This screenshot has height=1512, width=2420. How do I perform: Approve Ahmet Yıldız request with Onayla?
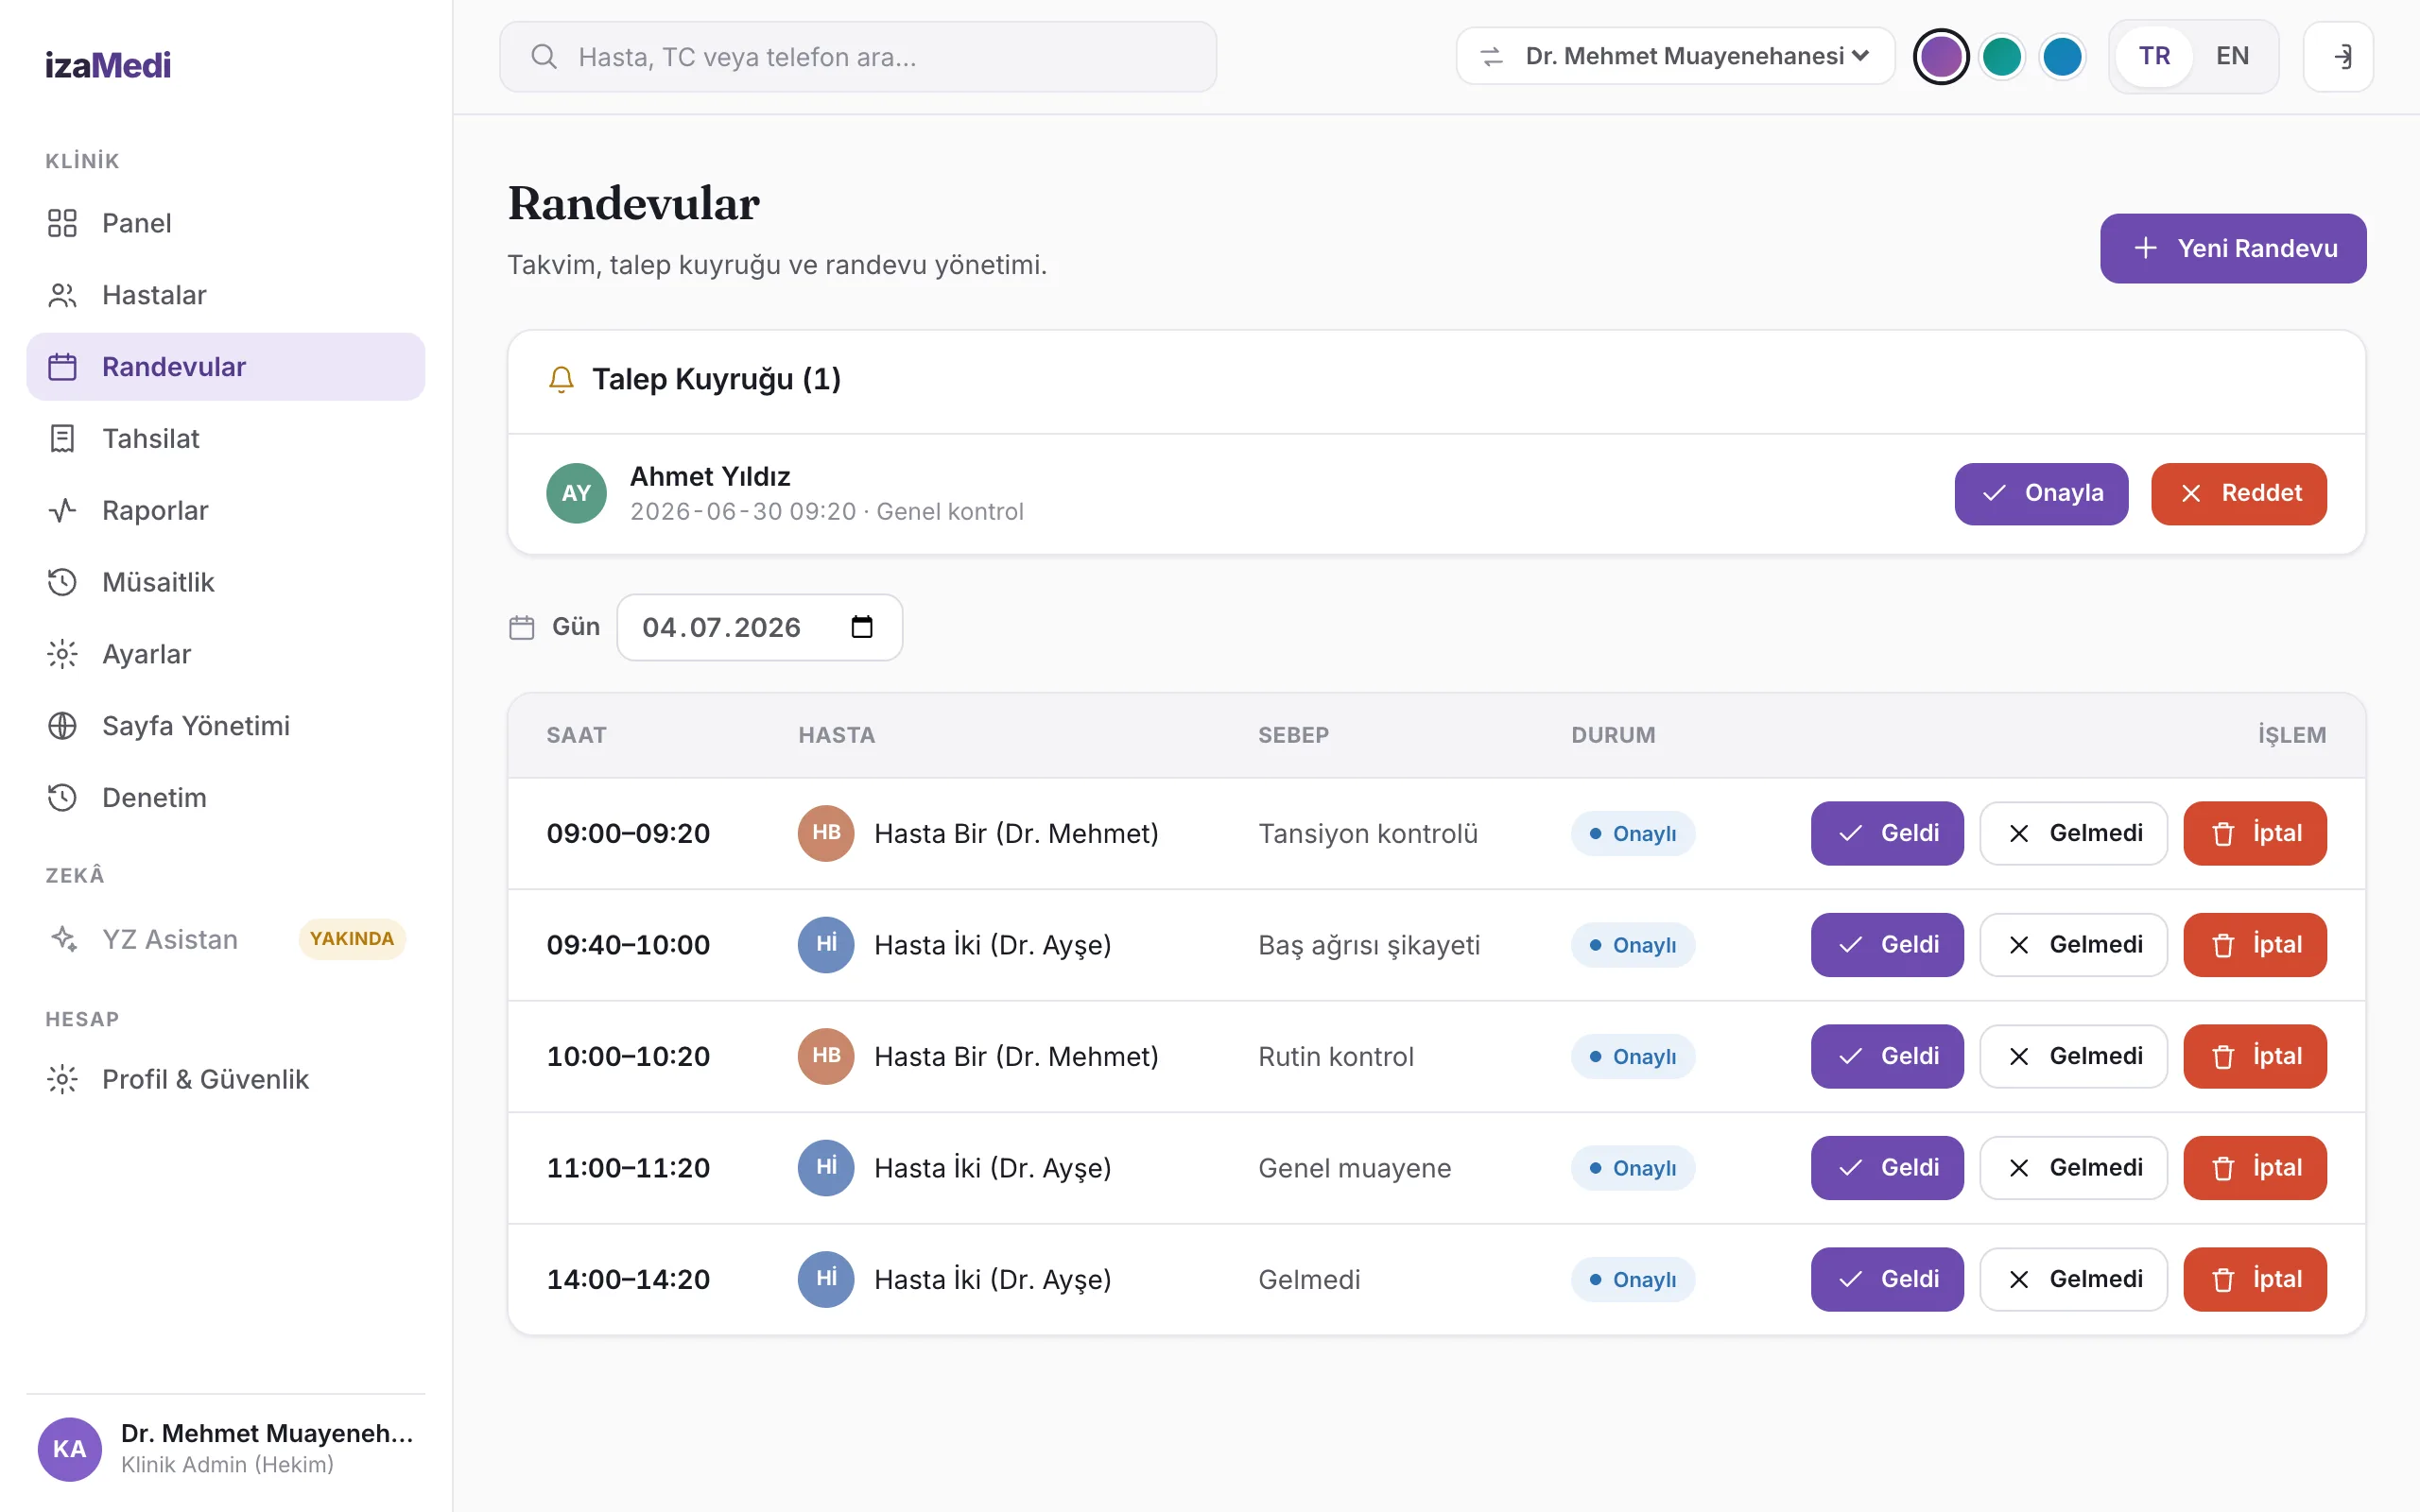click(x=2040, y=493)
